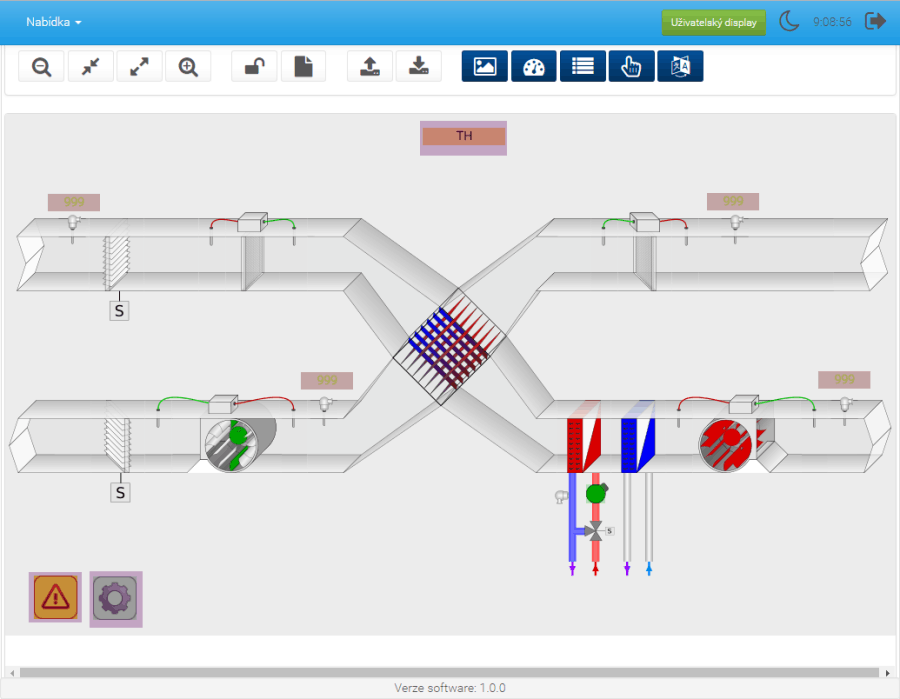Open the settings gear button

115,599
